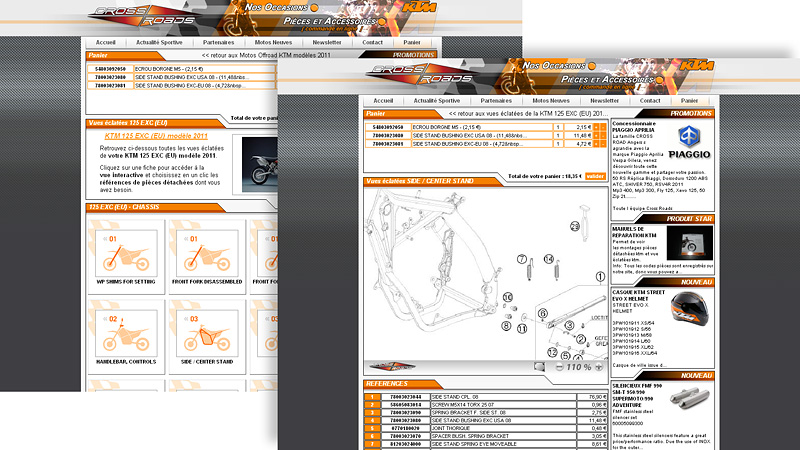The width and height of the screenshot is (800, 450).
Task: Select part number 2 in the exploded diagram
Action: [x=581, y=339]
